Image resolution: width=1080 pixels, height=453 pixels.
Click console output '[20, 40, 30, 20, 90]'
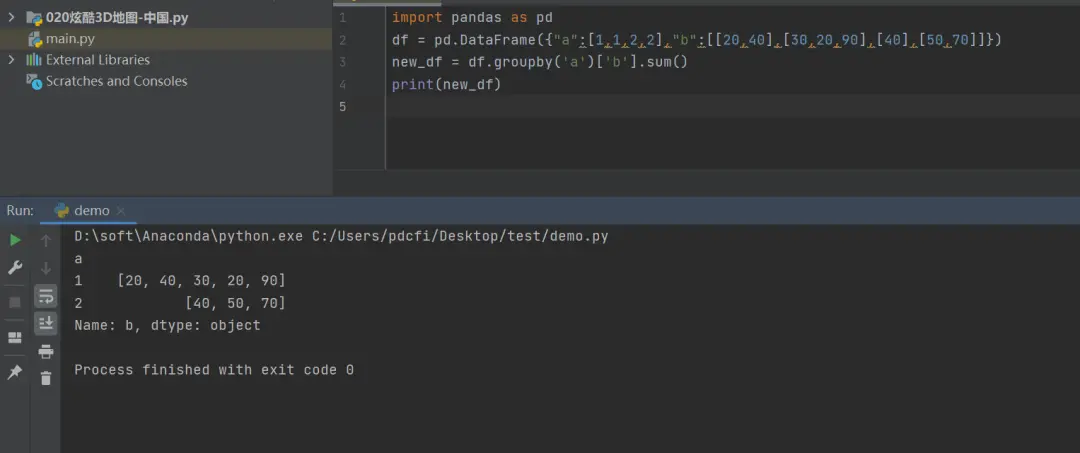(201, 281)
